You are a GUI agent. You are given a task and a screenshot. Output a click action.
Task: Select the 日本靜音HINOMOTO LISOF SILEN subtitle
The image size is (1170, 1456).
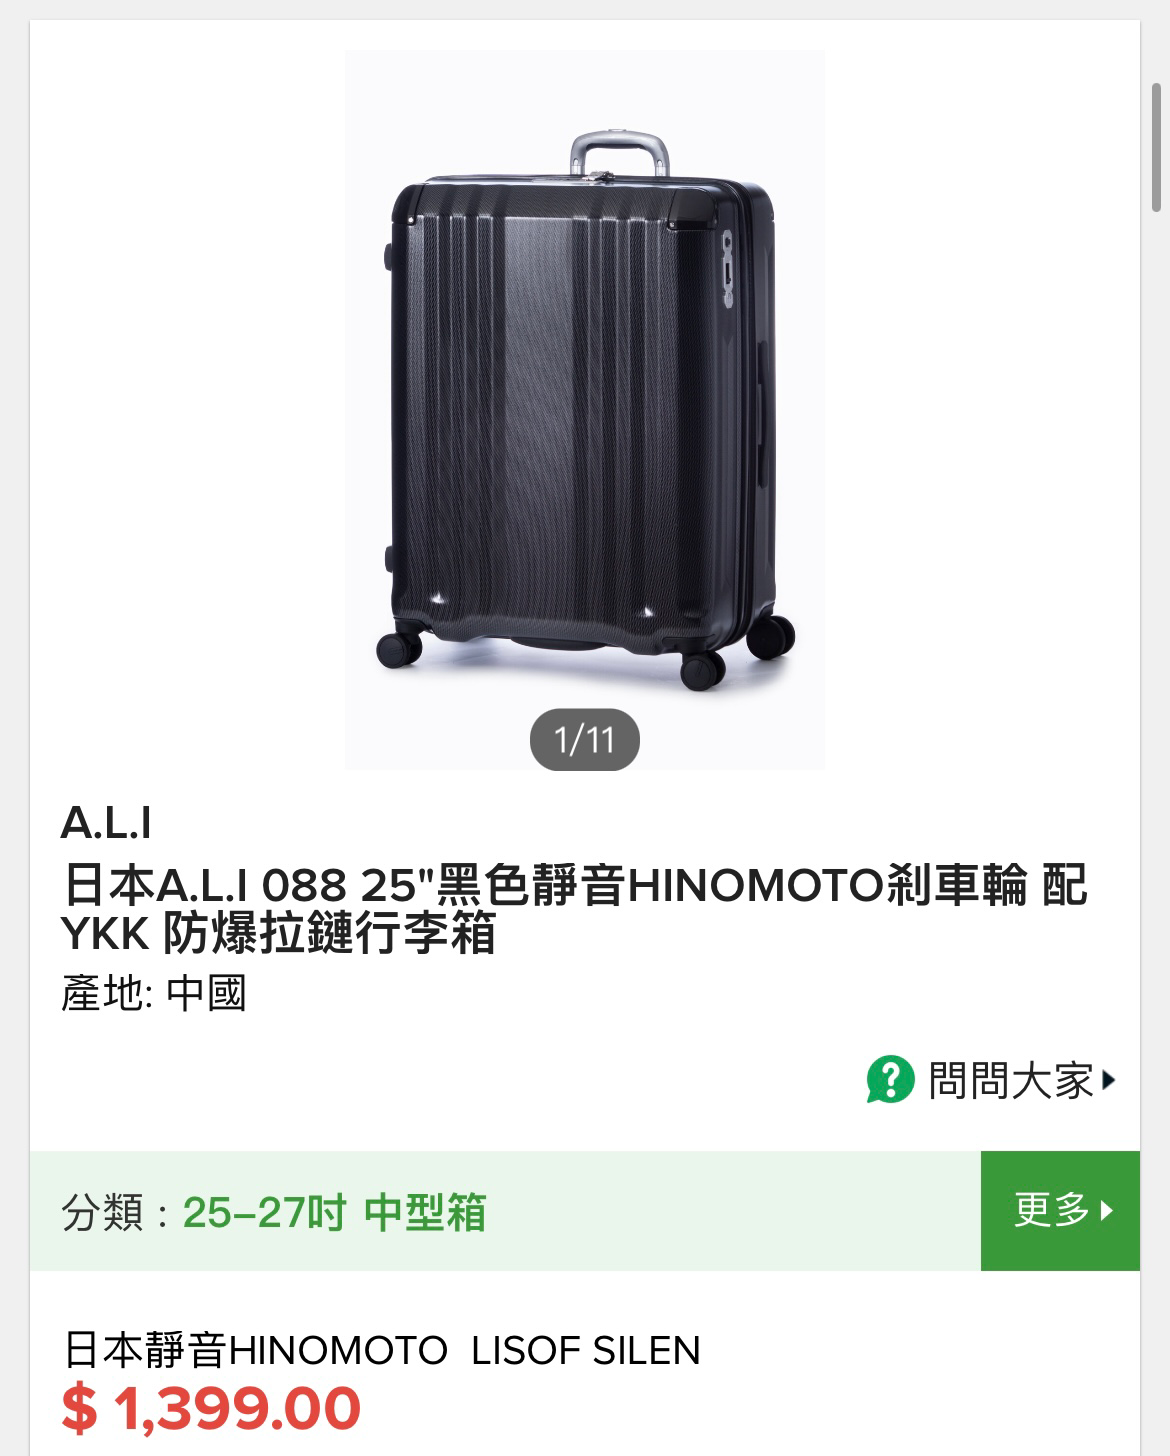(381, 1350)
